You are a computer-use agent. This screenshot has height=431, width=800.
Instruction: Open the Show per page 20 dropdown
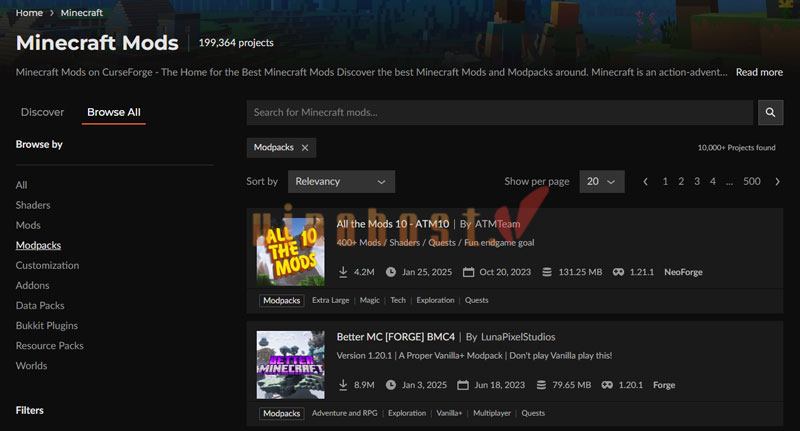click(x=602, y=182)
